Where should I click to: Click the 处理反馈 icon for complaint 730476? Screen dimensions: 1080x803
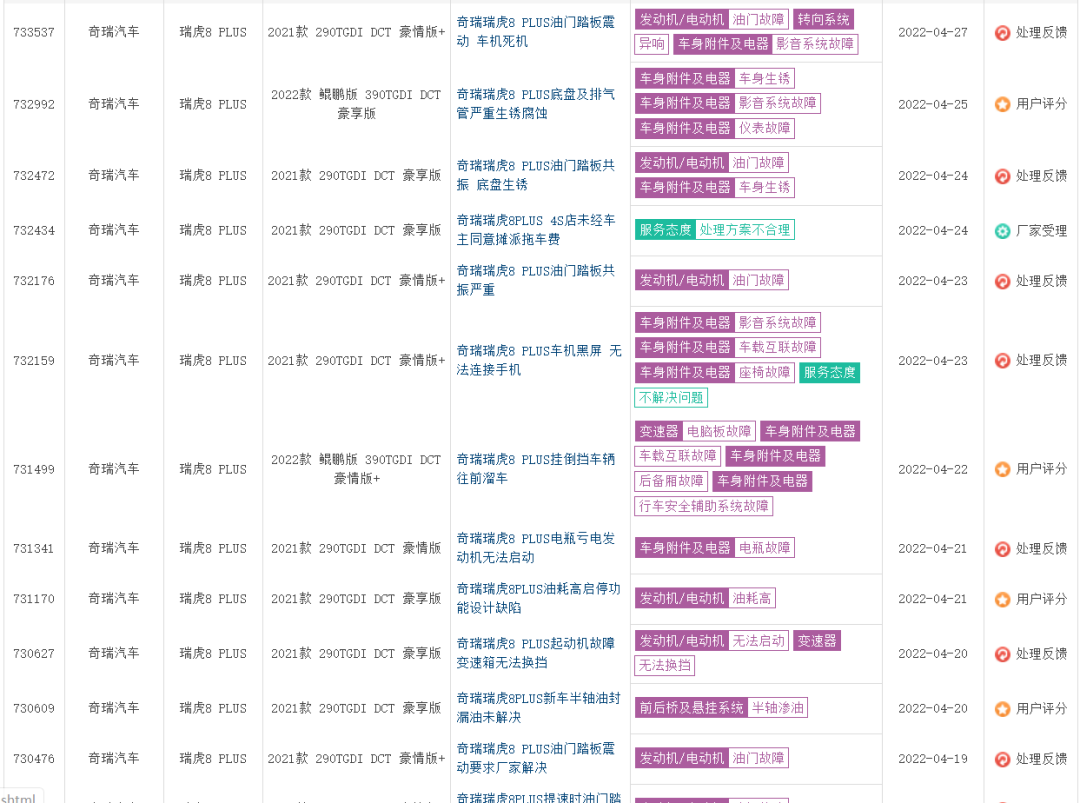(x=1002, y=759)
